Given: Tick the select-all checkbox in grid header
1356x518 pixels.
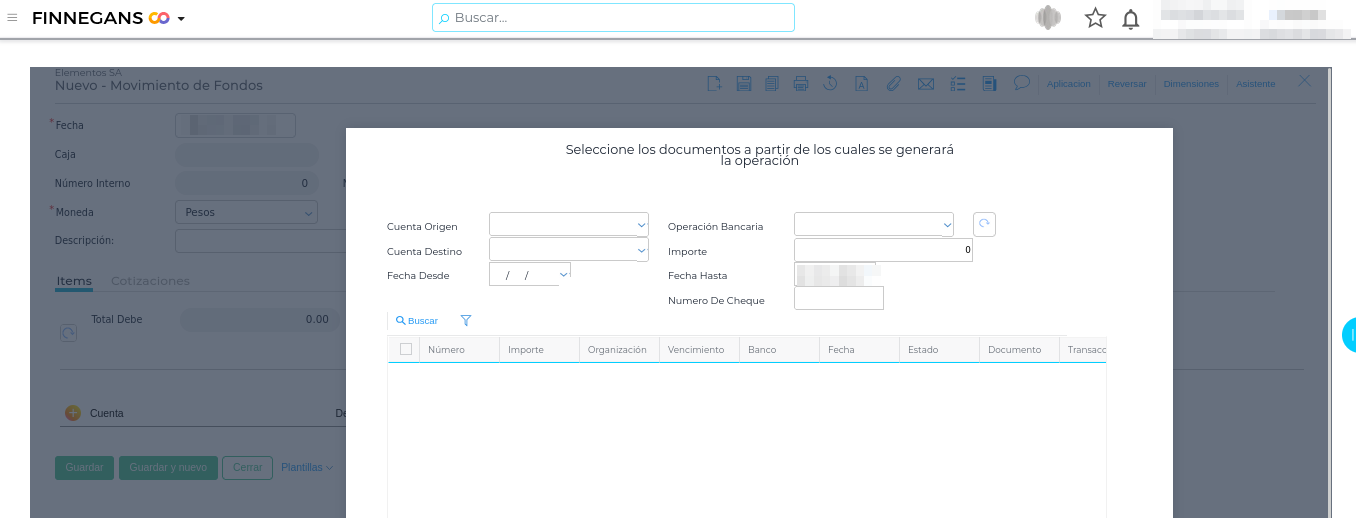Looking at the screenshot, I should tap(406, 349).
